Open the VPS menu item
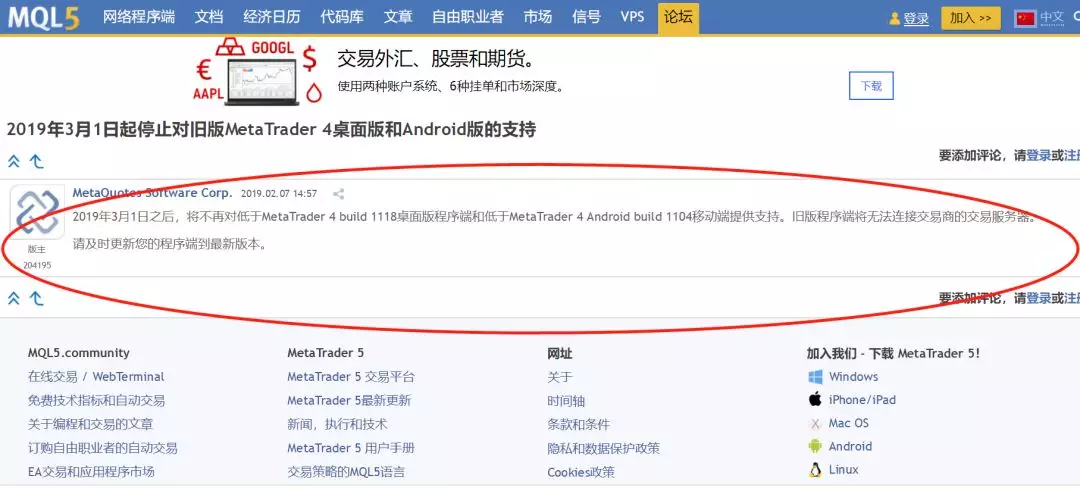 (x=632, y=17)
